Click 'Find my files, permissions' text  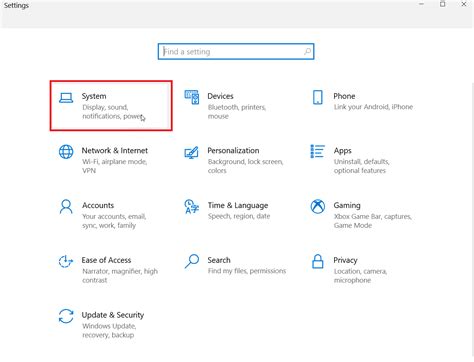coord(247,271)
